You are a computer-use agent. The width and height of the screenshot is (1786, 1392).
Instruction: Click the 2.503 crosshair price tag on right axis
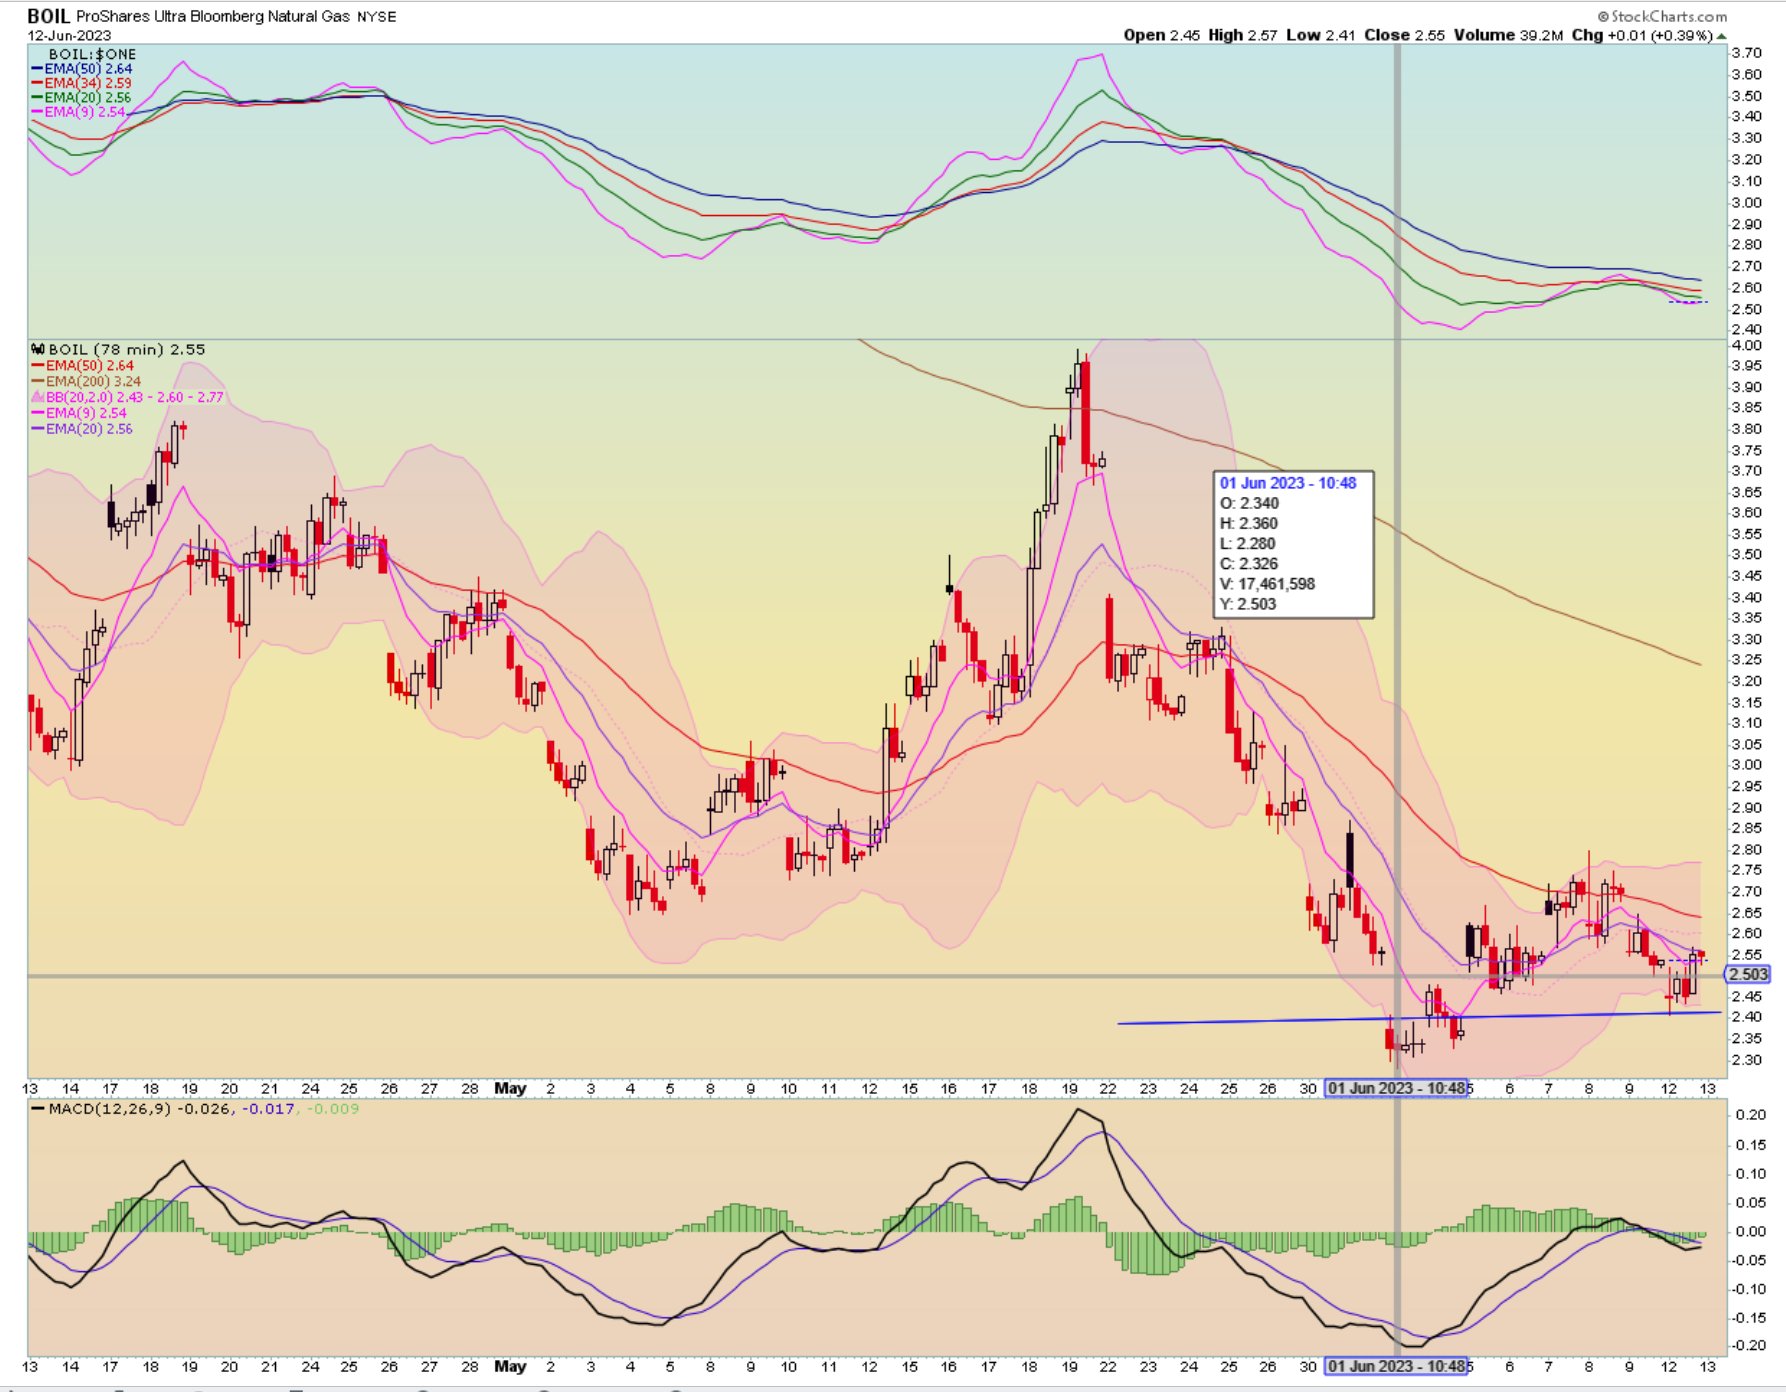(x=1748, y=974)
